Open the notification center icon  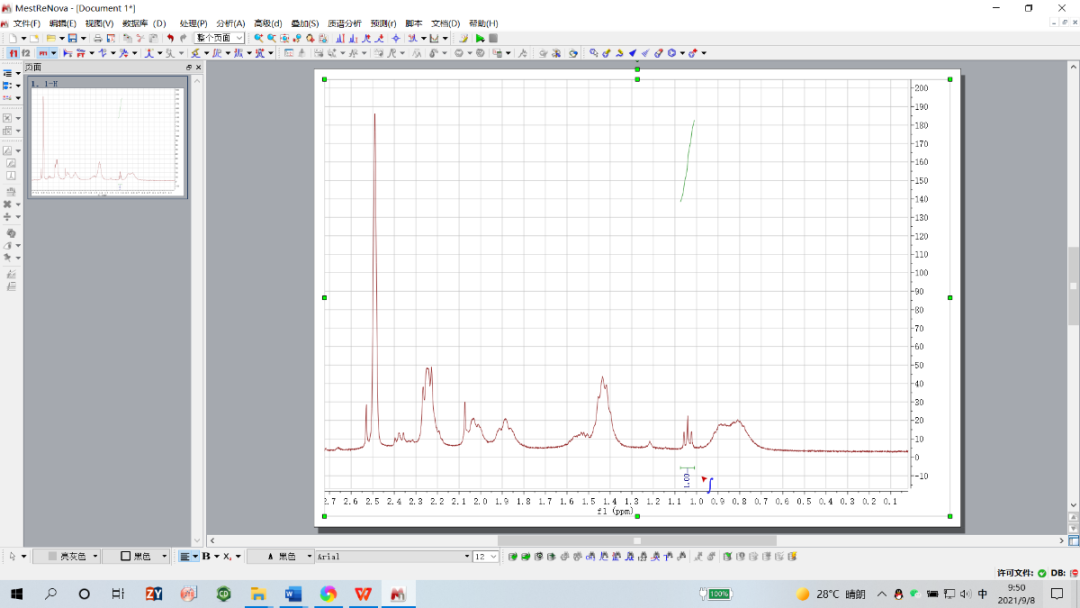1057,594
